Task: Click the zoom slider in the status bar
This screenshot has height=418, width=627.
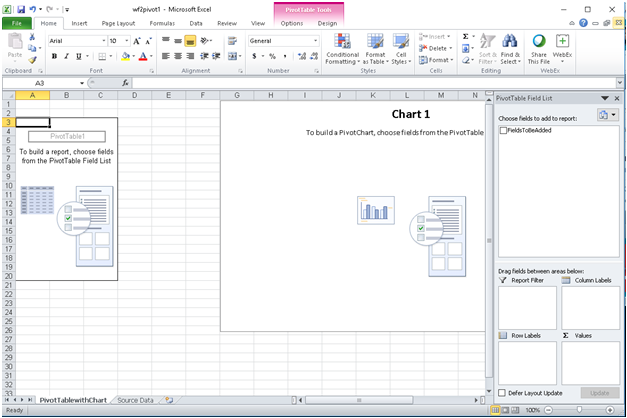Action: coord(579,410)
